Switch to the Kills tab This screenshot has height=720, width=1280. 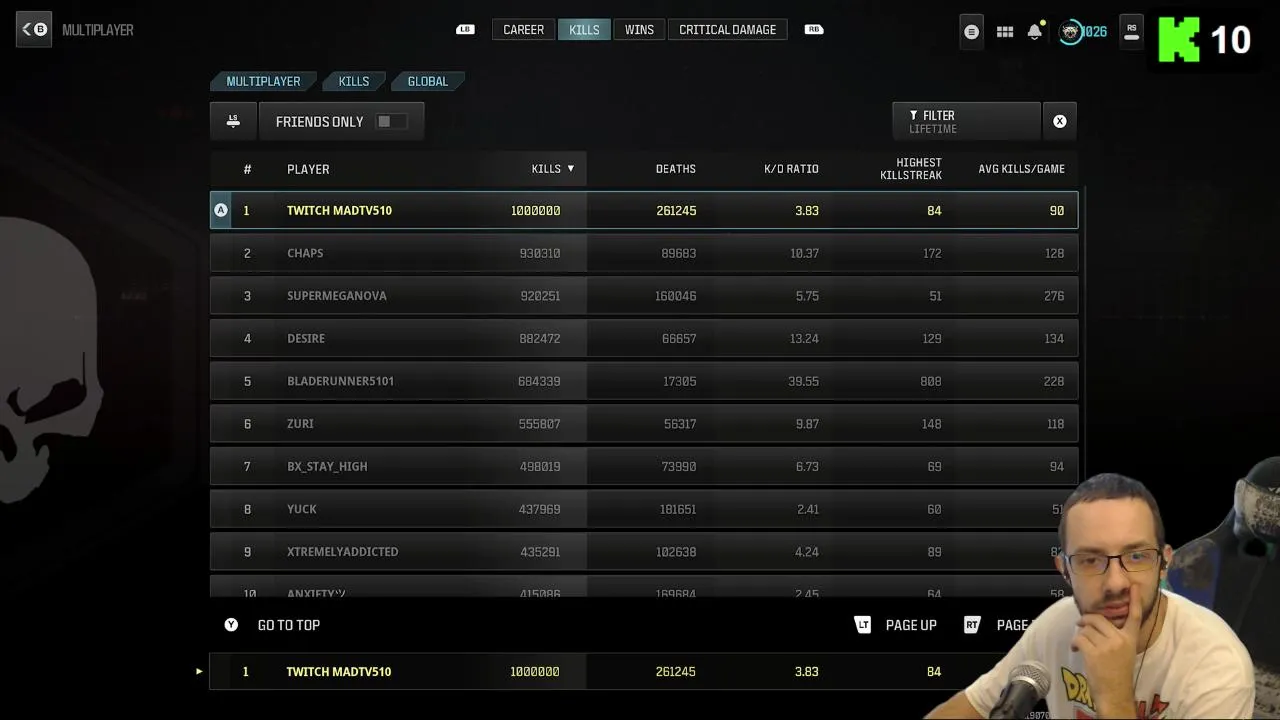[x=584, y=30]
